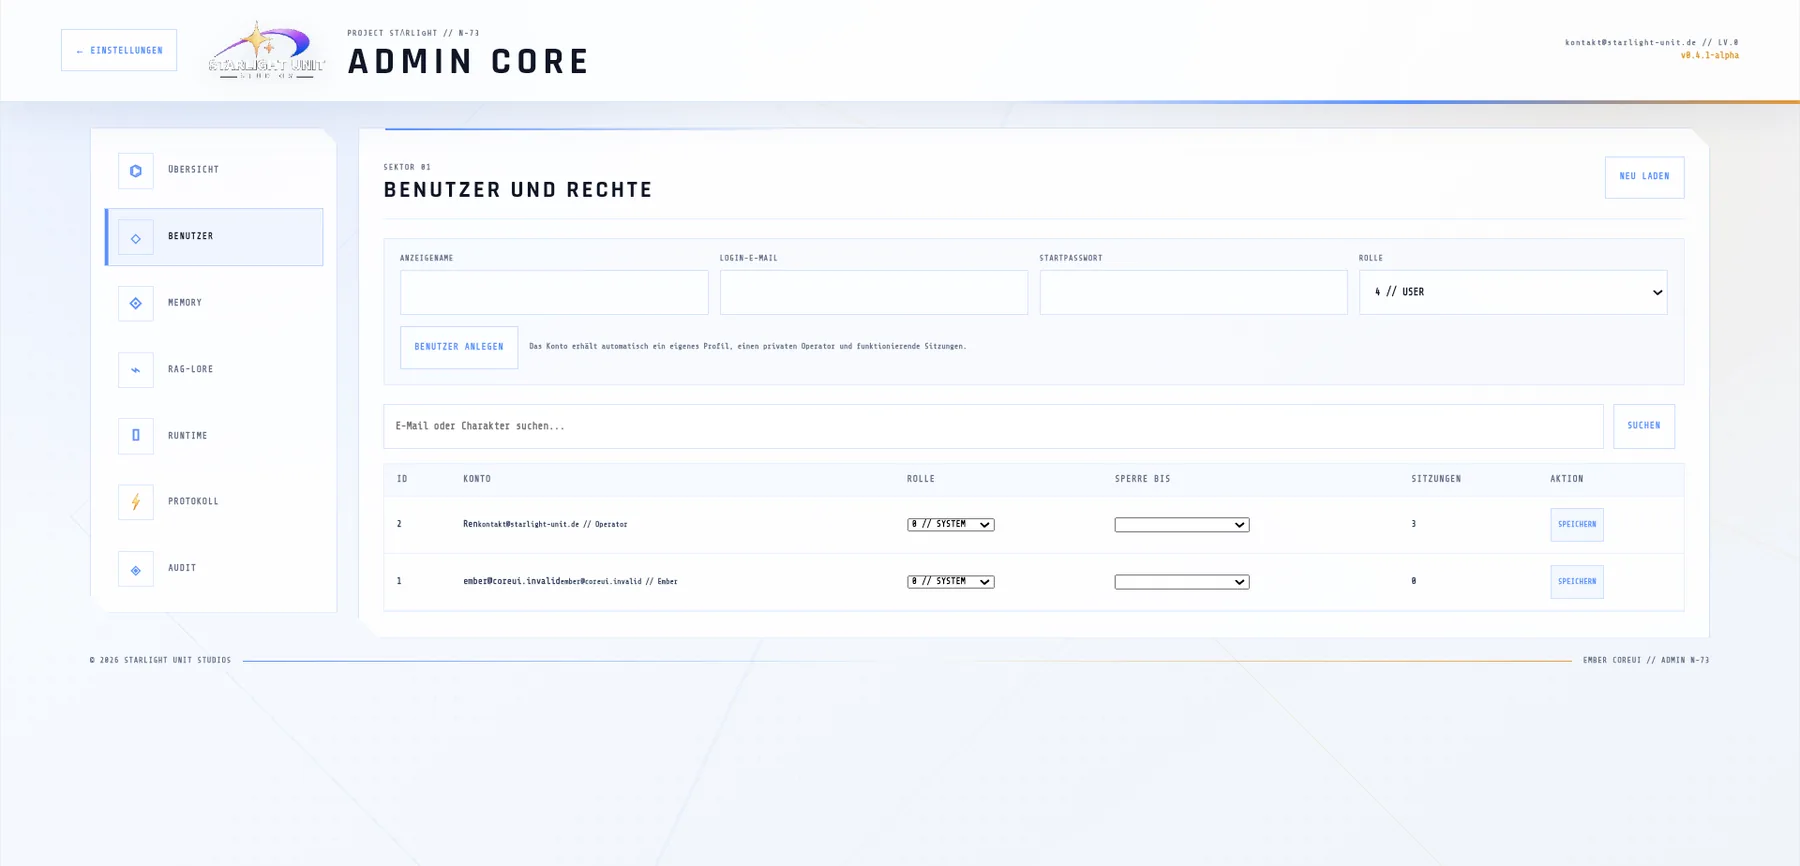Click the 'Sitzungen' column header
1800x866 pixels.
[x=1436, y=479]
